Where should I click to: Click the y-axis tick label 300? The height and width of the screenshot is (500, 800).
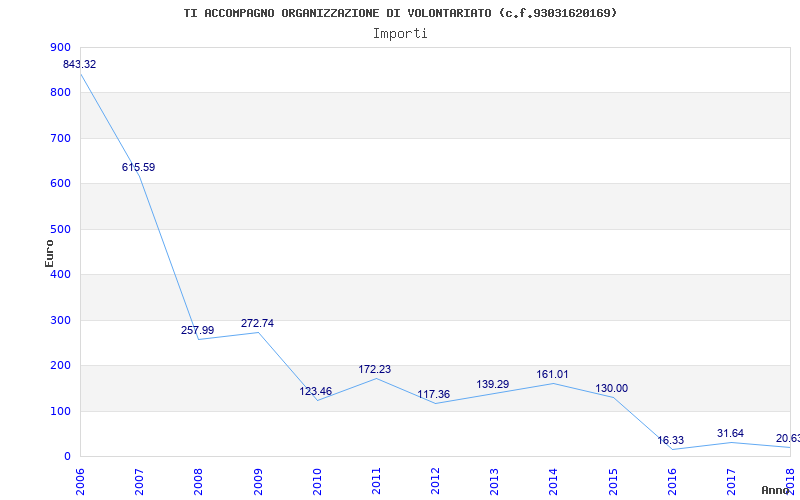(60, 320)
